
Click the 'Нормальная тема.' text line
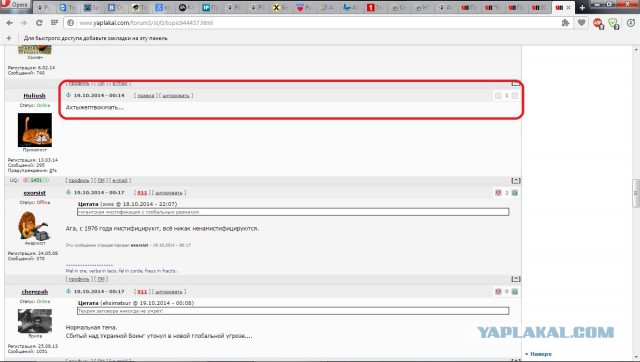[91, 327]
